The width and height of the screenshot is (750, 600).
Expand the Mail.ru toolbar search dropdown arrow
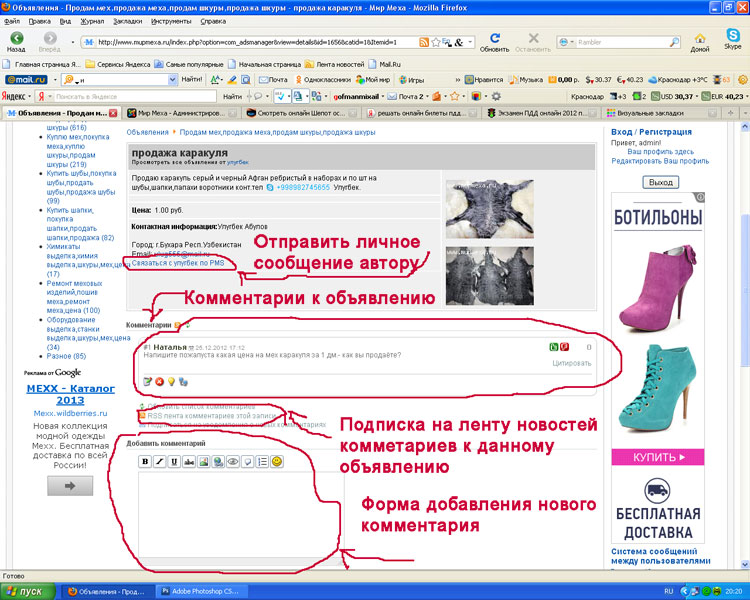click(173, 80)
